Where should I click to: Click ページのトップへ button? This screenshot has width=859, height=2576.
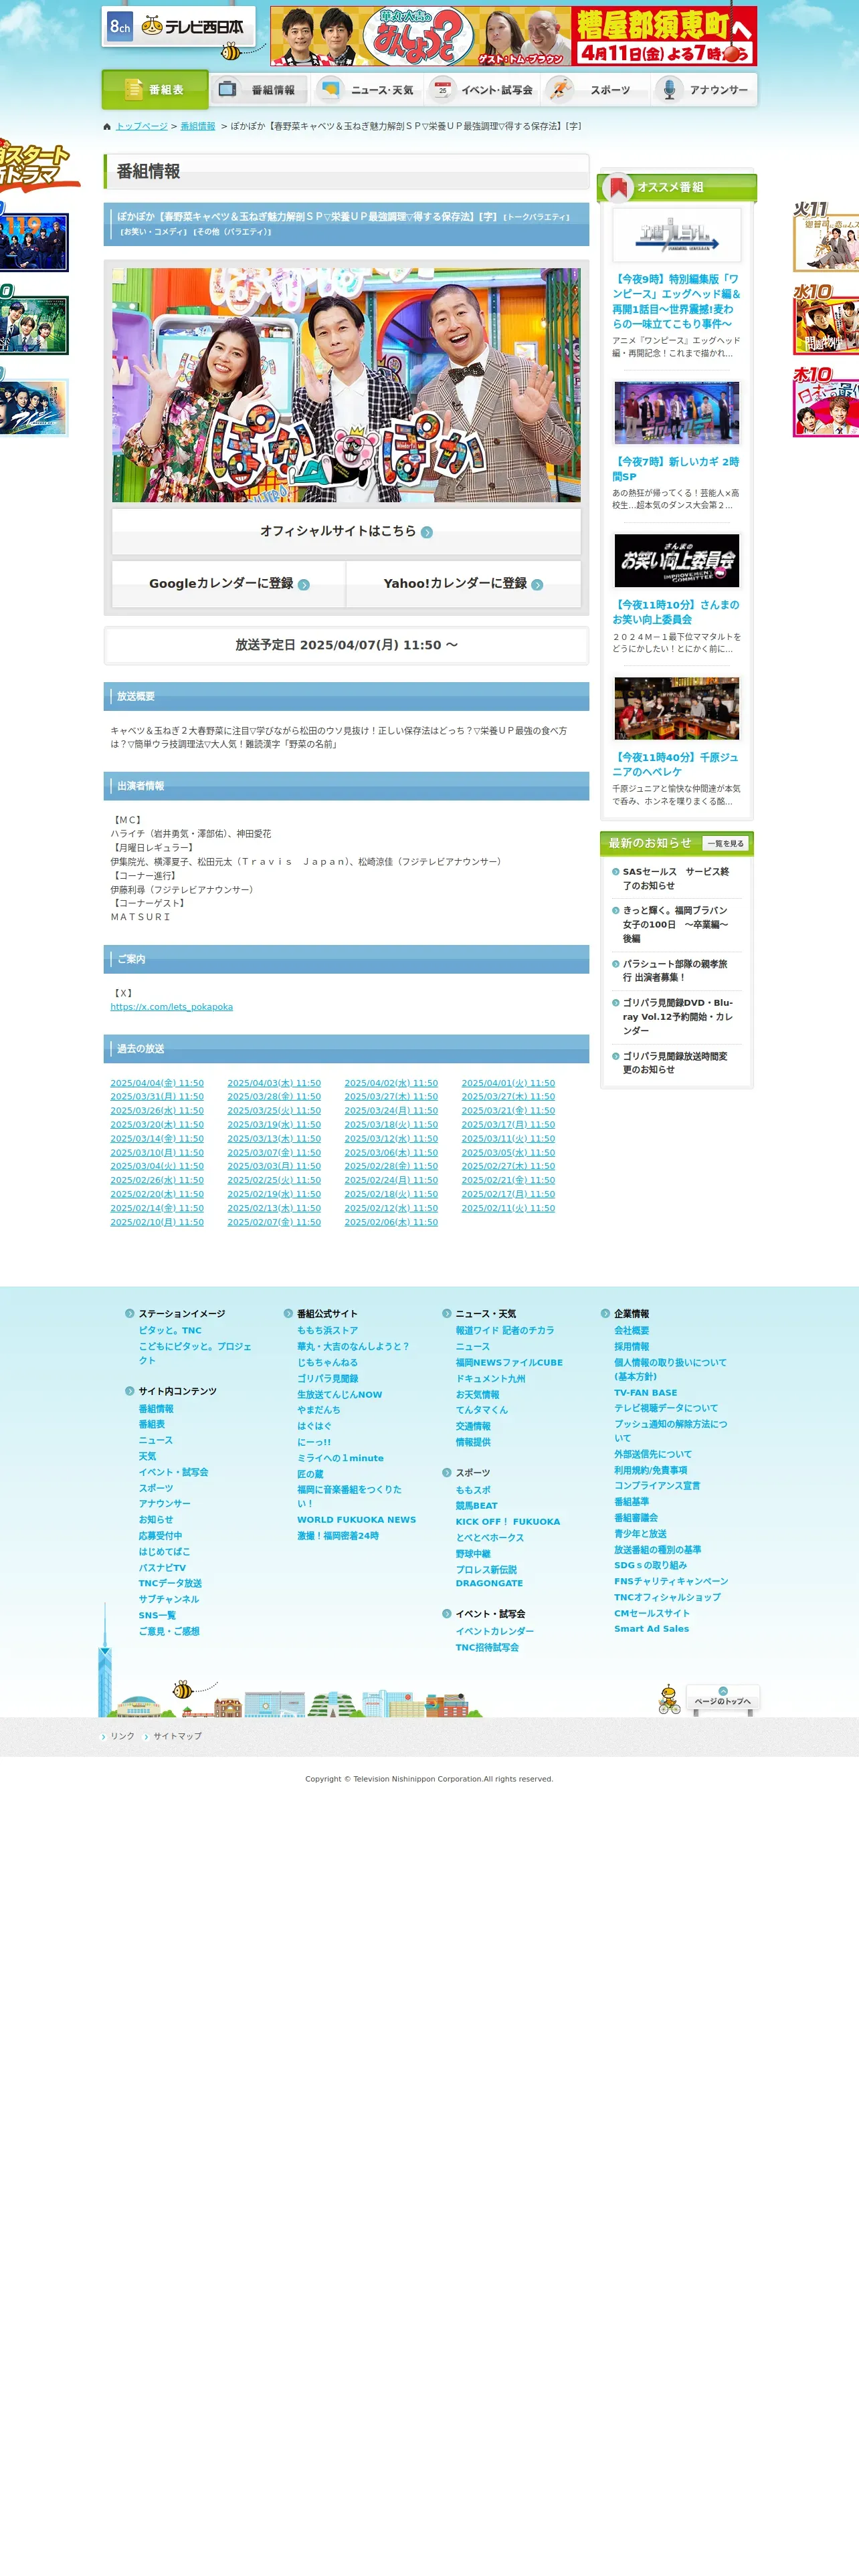722,1700
